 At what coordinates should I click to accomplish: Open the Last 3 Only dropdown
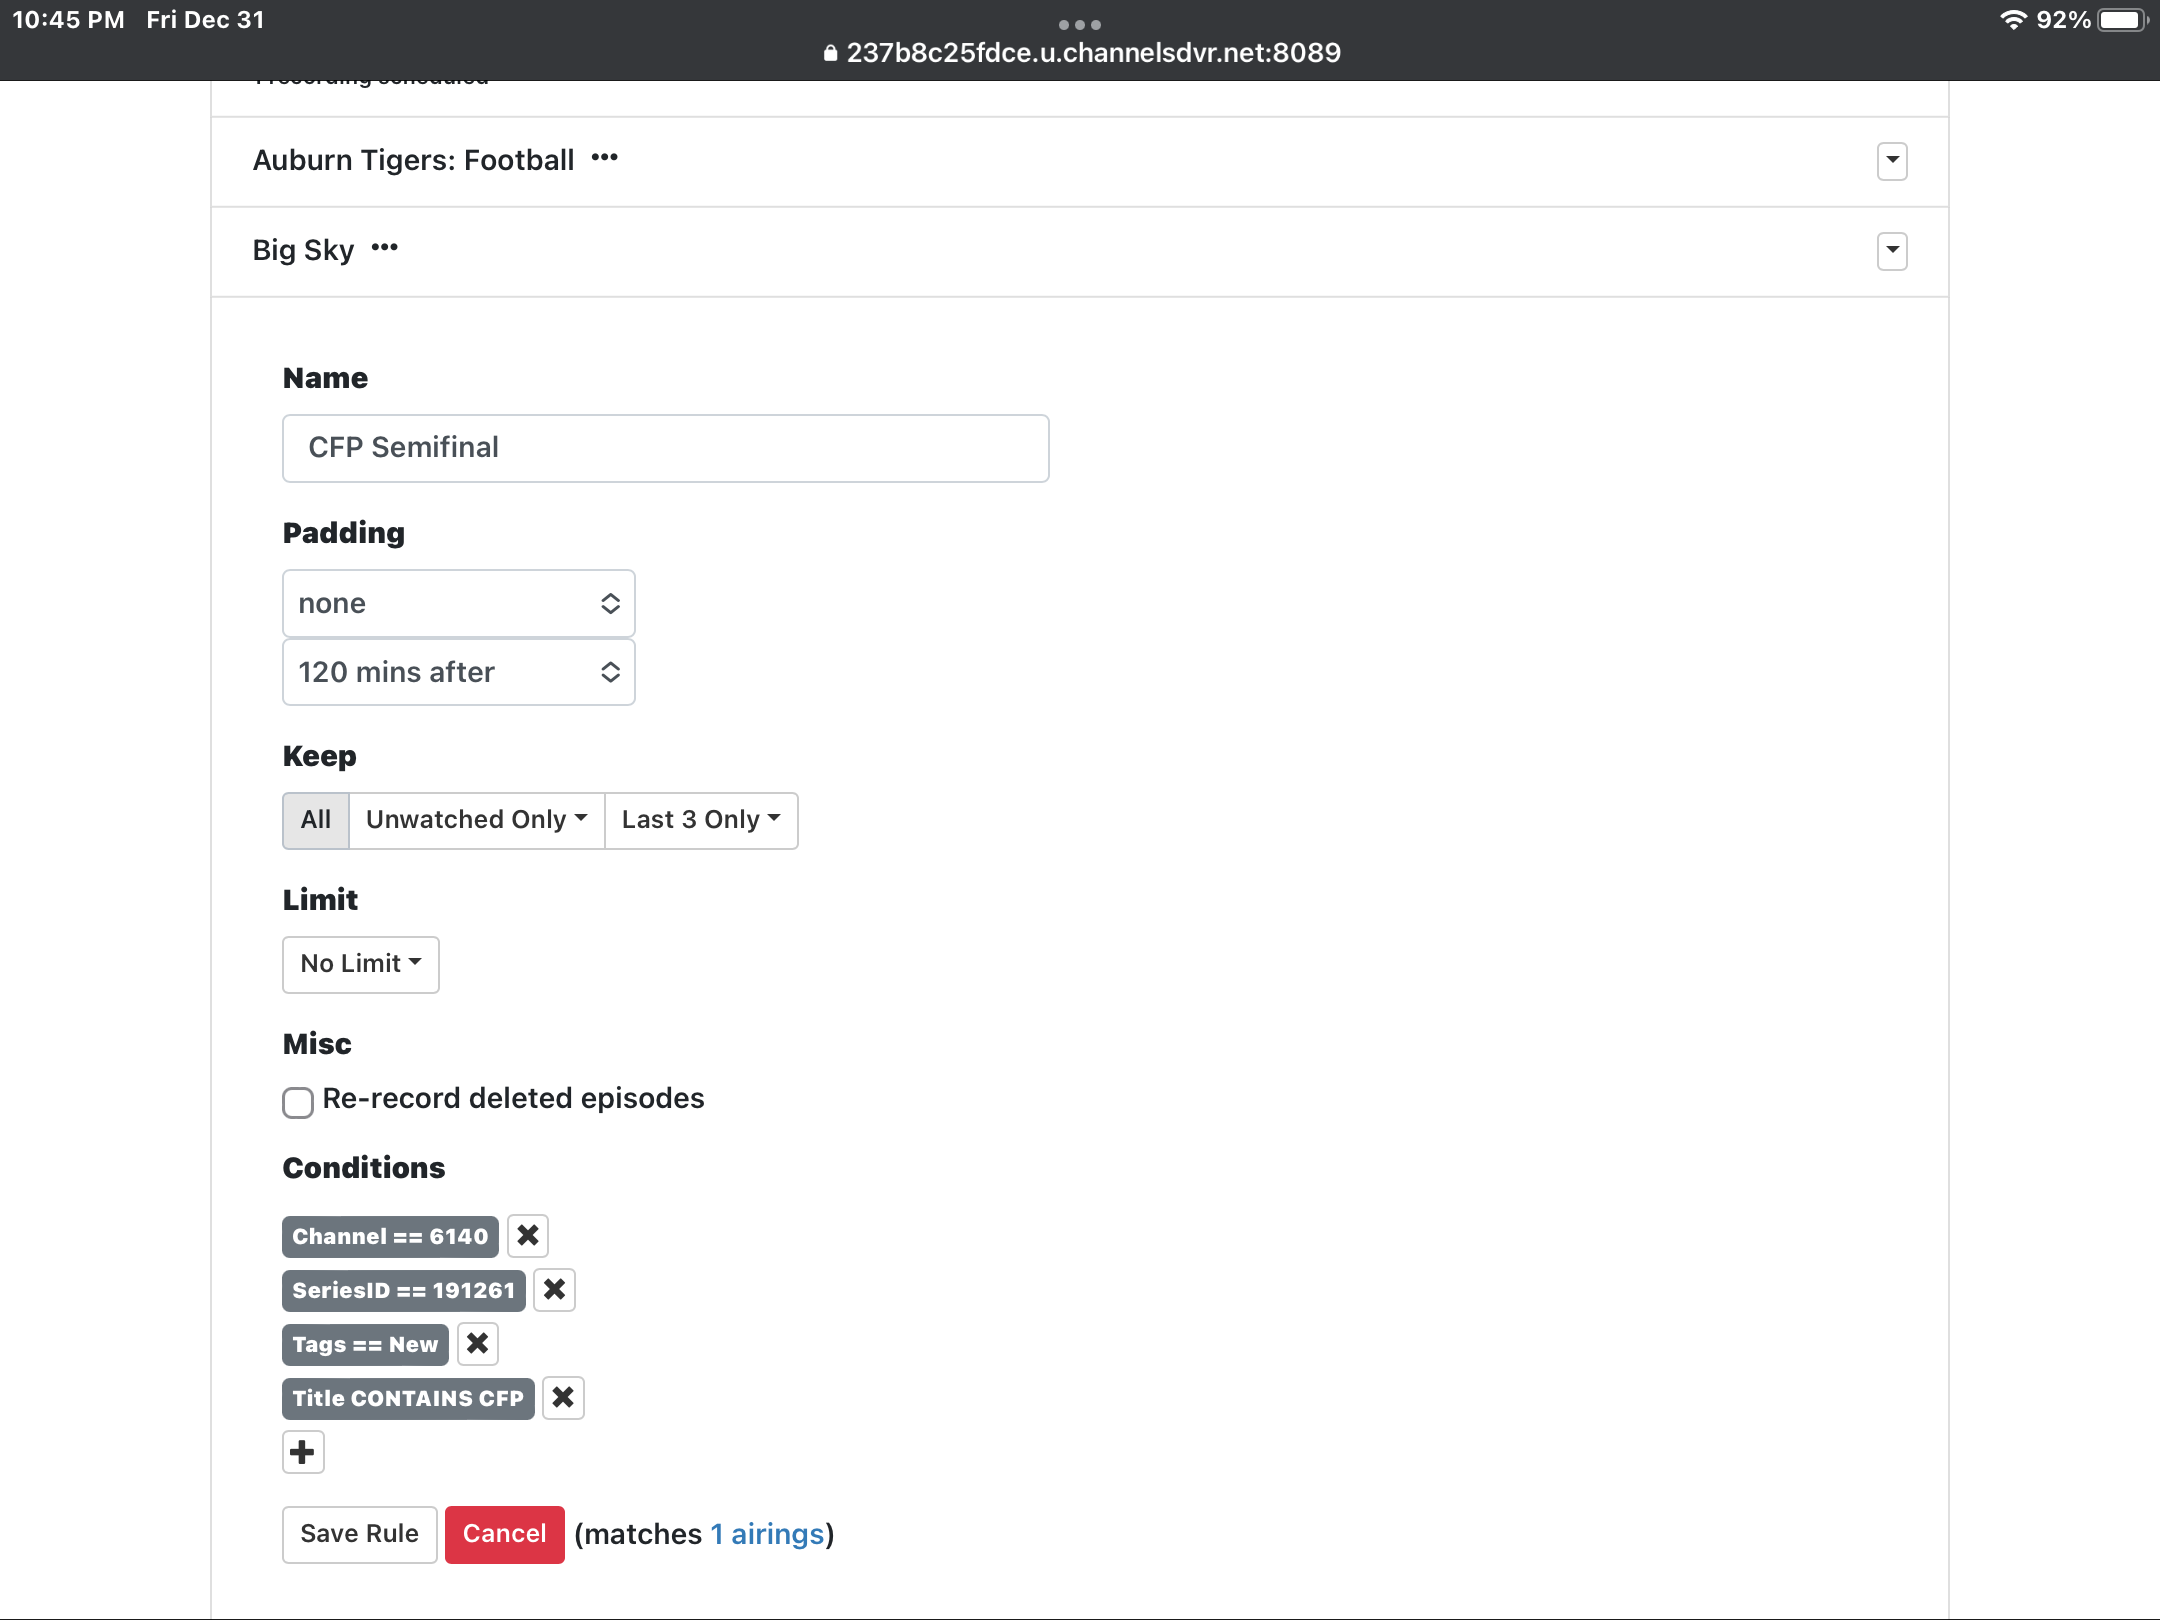tap(700, 820)
